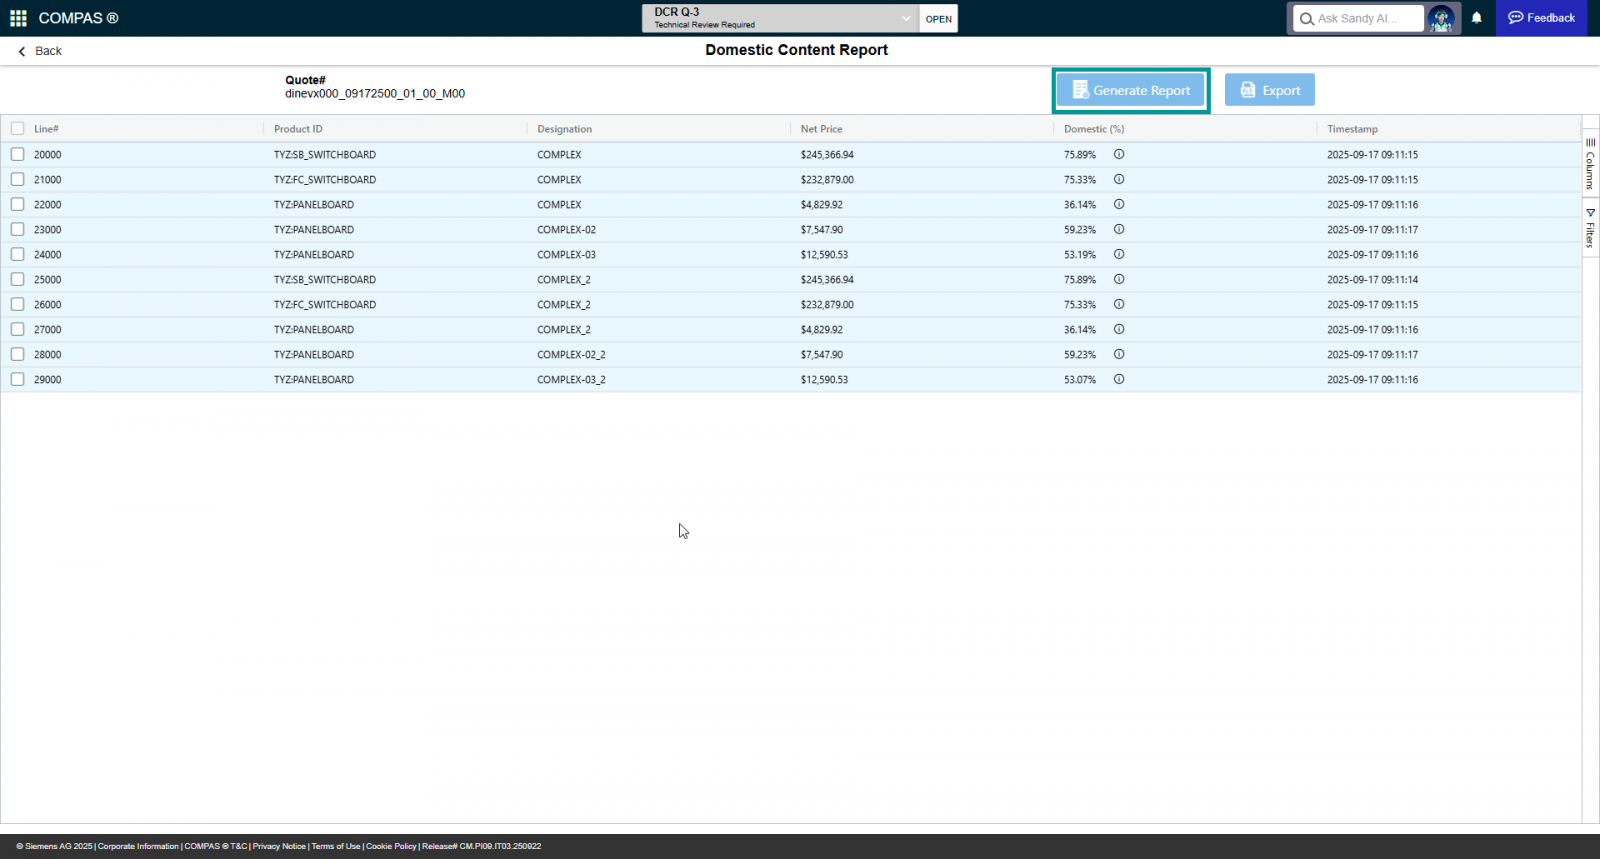Click designation COMPLEX-02 cell
This screenshot has height=859, width=1600.
566,230
